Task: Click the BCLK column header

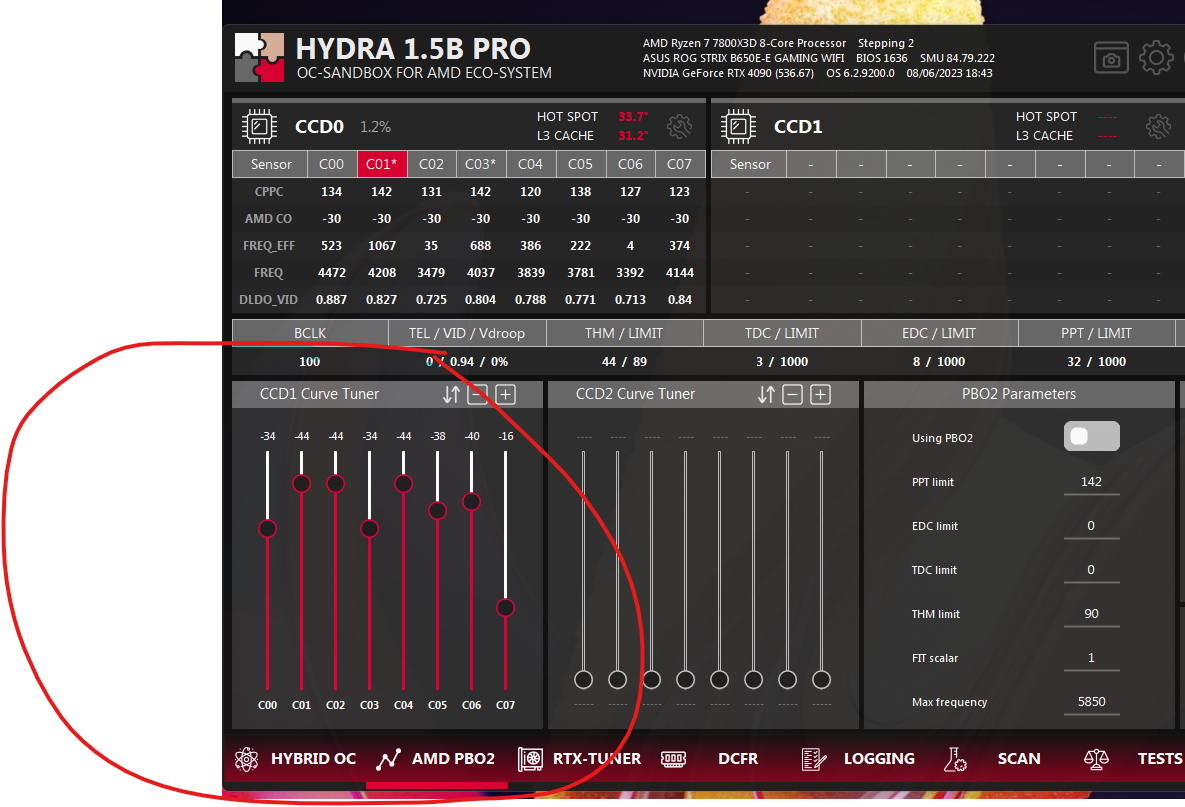Action: [310, 333]
